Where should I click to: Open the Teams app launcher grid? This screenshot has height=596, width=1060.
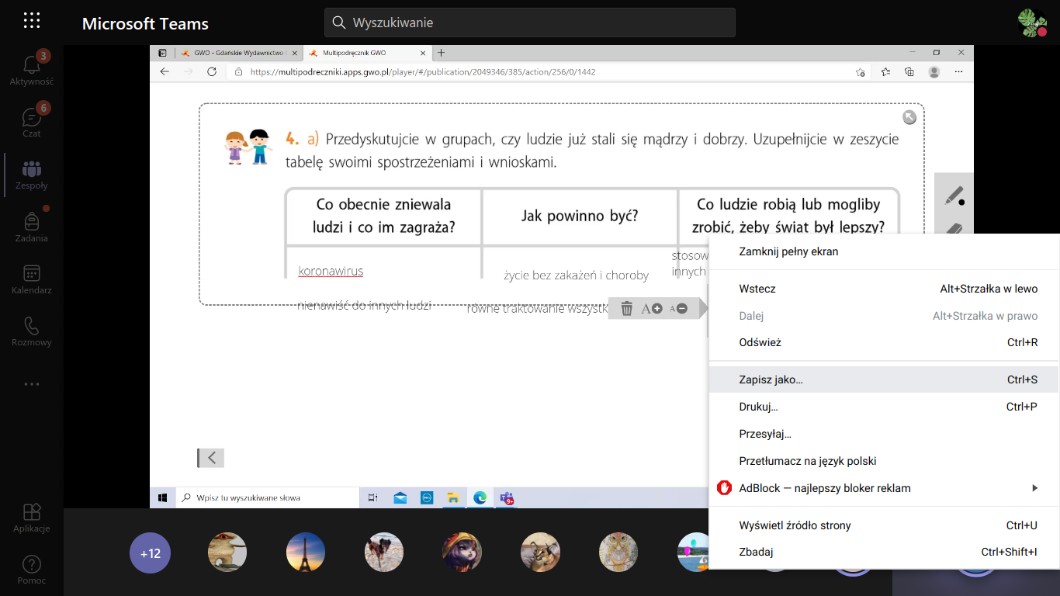point(31,21)
